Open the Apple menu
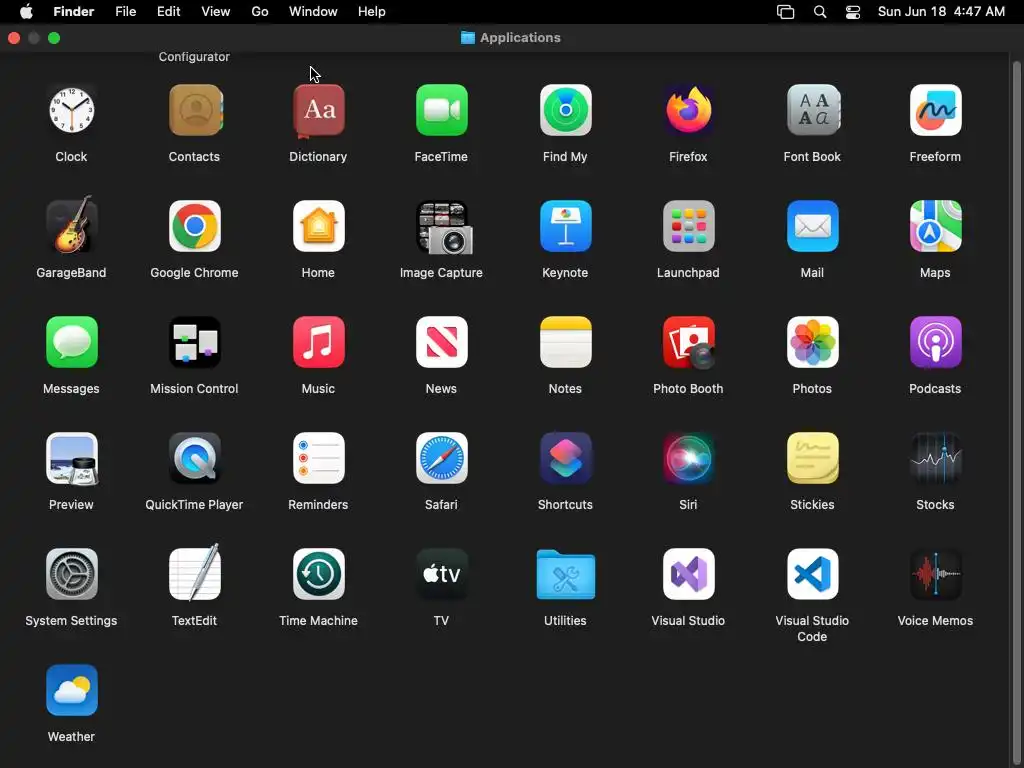This screenshot has width=1024, height=768. pyautogui.click(x=26, y=12)
